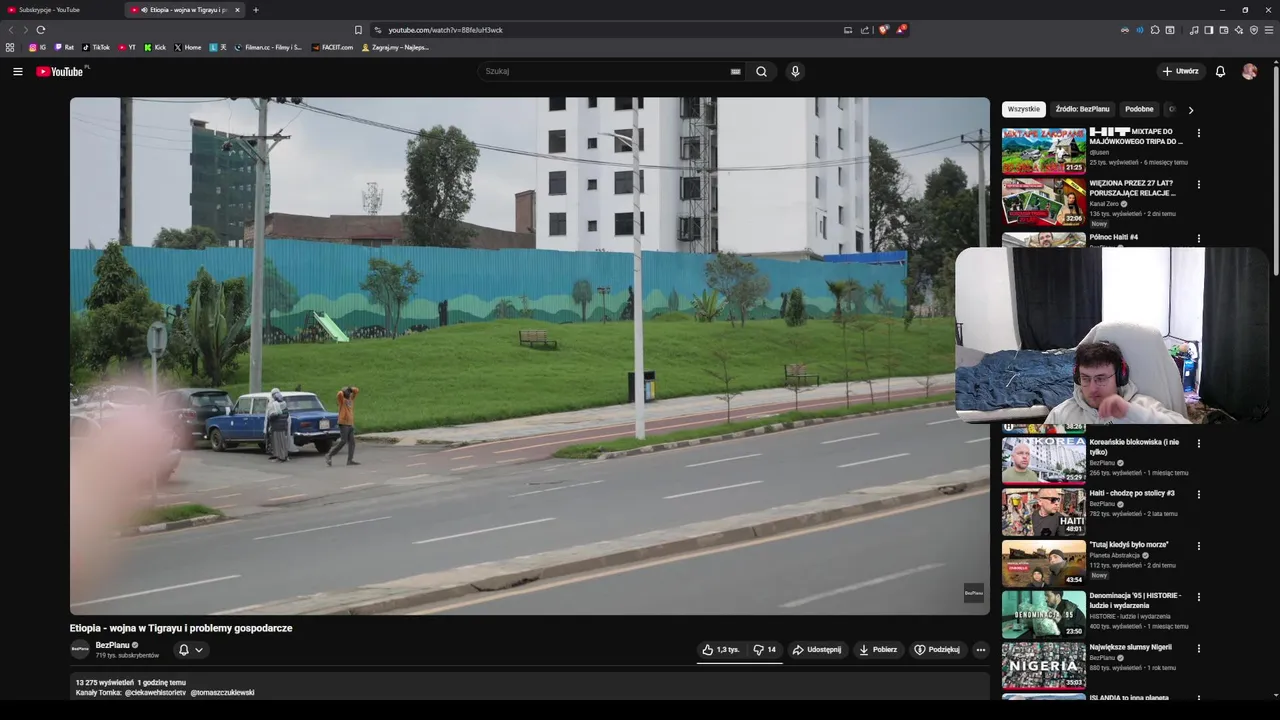Open Denominacja '95 video thumbnail
The width and height of the screenshot is (1280, 720).
pos(1044,614)
